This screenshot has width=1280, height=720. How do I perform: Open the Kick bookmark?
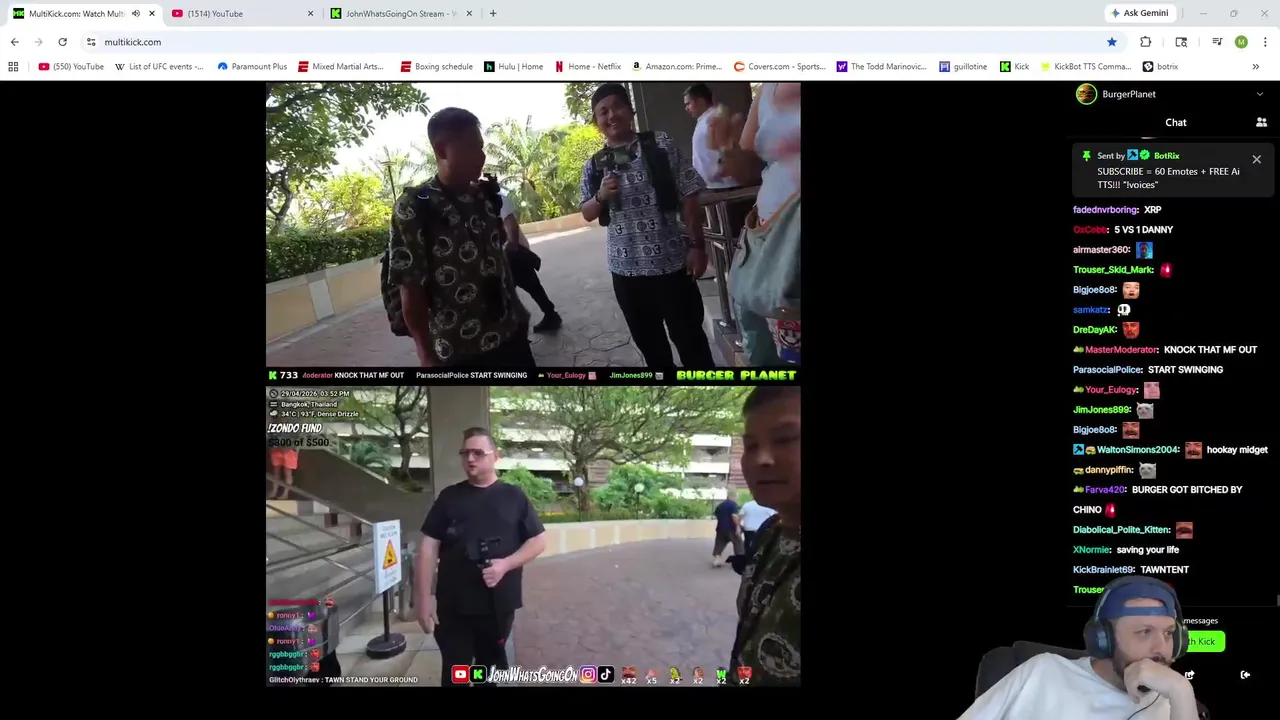(1014, 67)
